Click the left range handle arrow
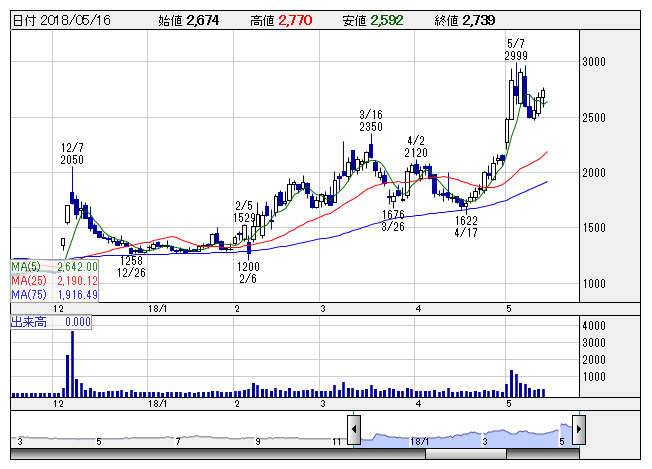 tap(354, 429)
